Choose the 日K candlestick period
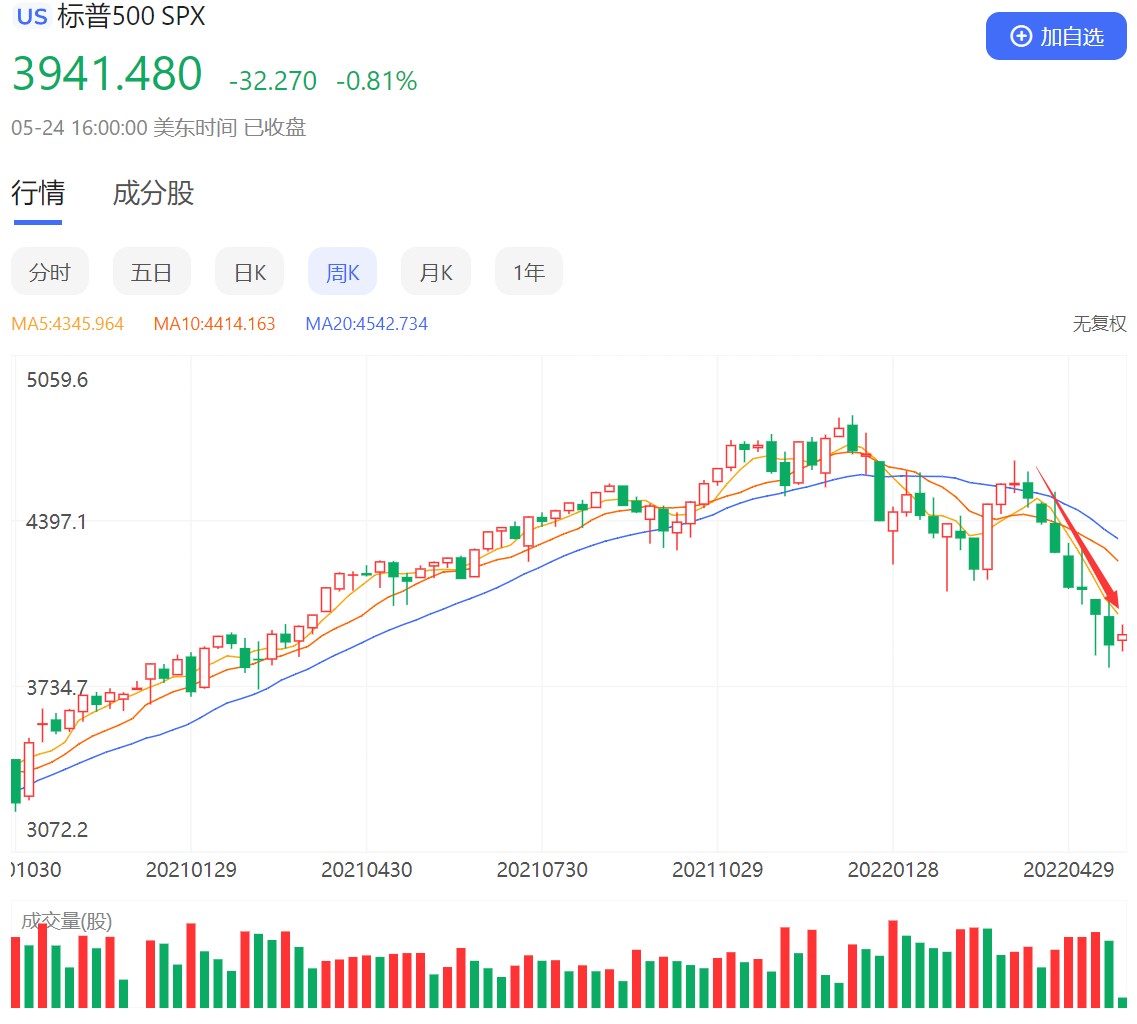The width and height of the screenshot is (1137, 1024). coord(249,272)
